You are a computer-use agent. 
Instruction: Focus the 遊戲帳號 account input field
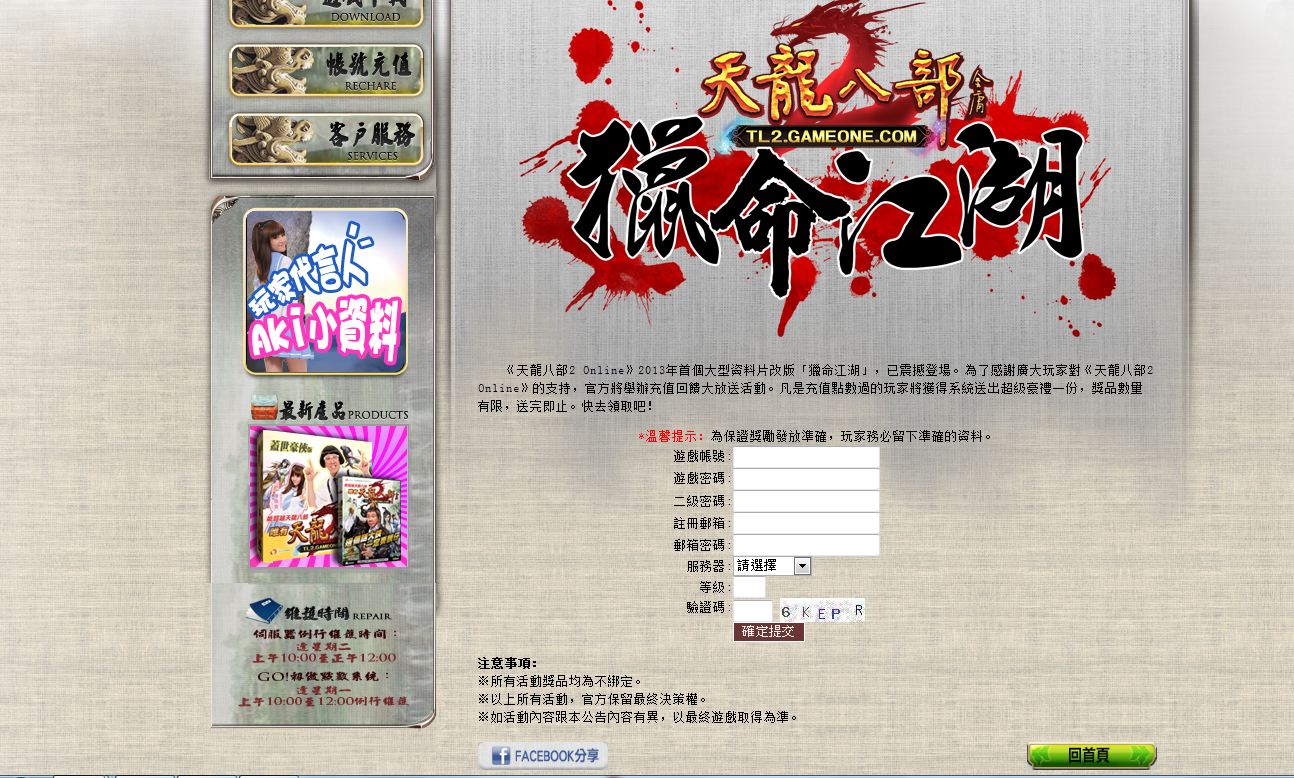806,457
